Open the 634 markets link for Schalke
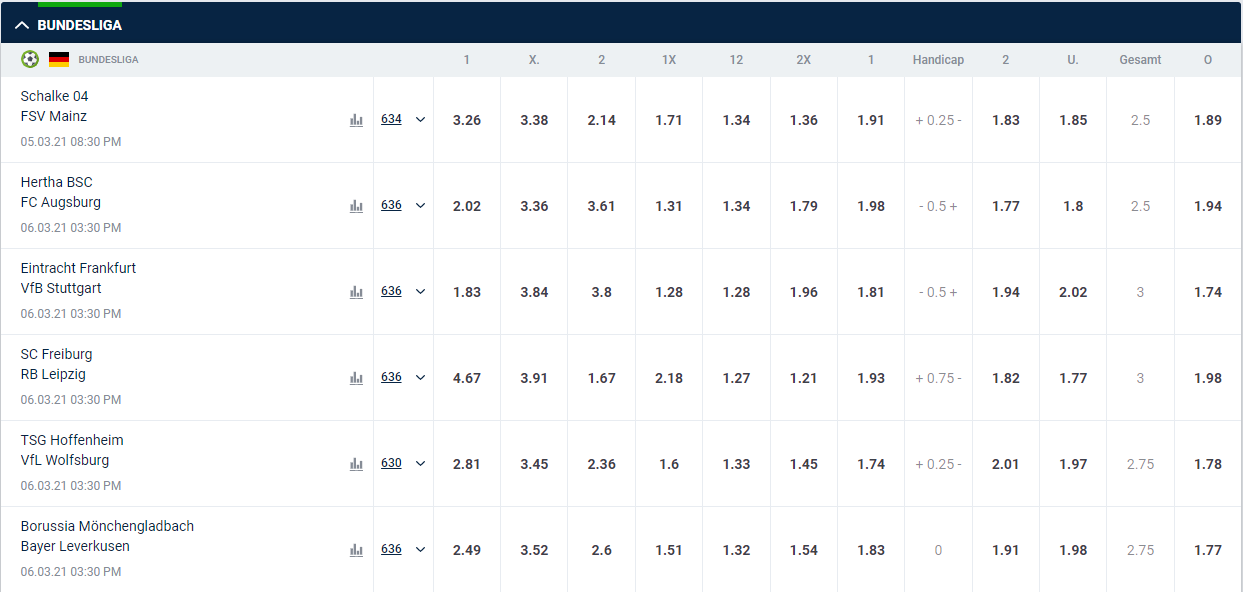Image resolution: width=1243 pixels, height=592 pixels. 391,119
